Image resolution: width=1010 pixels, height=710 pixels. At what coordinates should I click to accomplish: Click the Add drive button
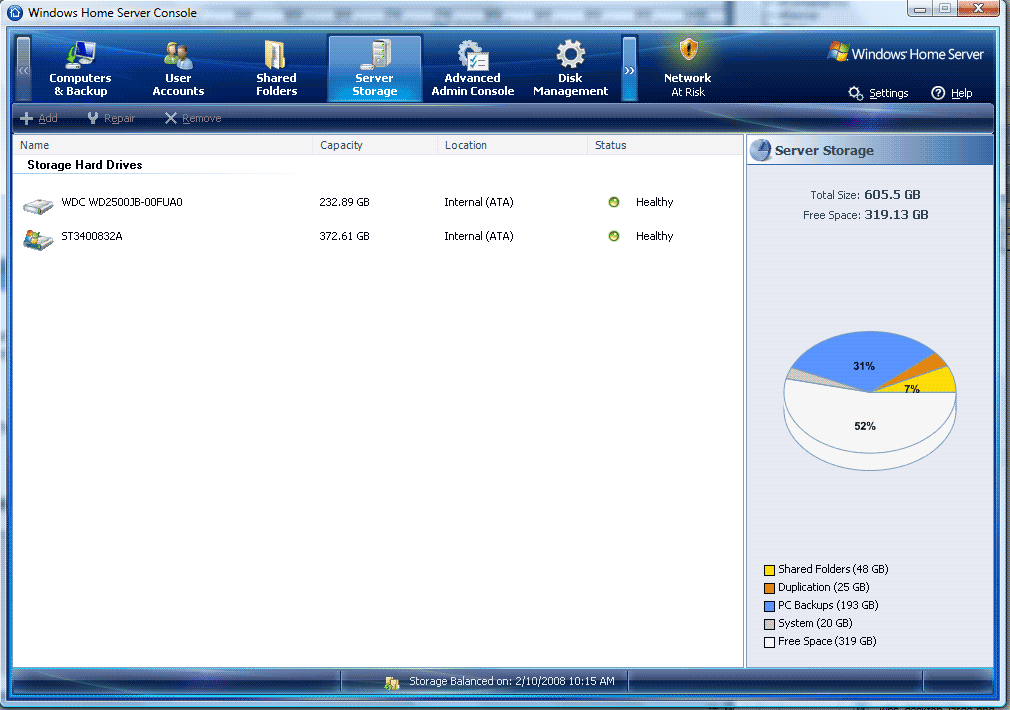click(x=39, y=118)
